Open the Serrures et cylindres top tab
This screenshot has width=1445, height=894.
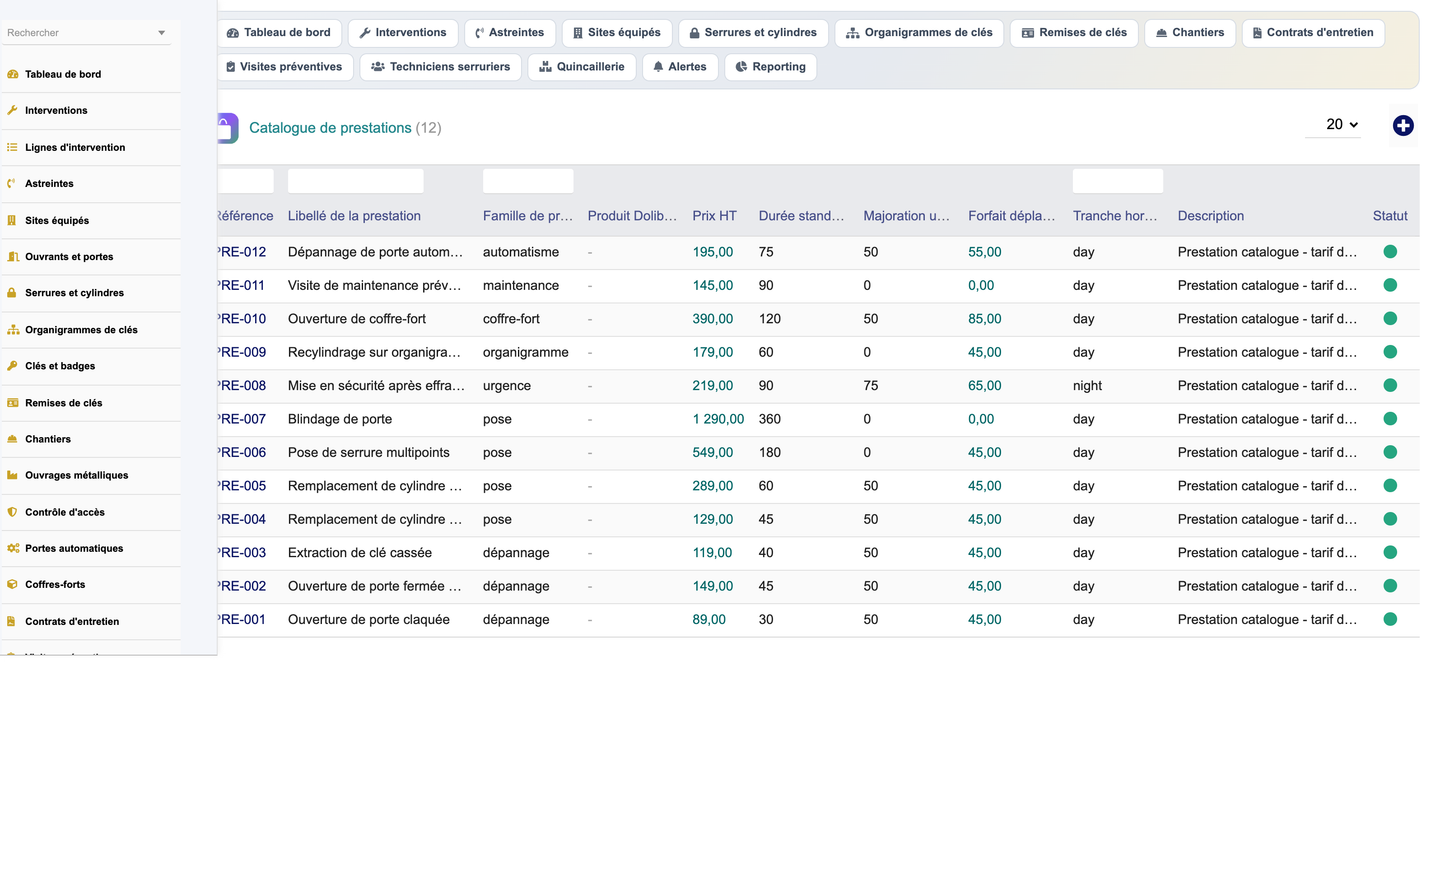pos(753,33)
